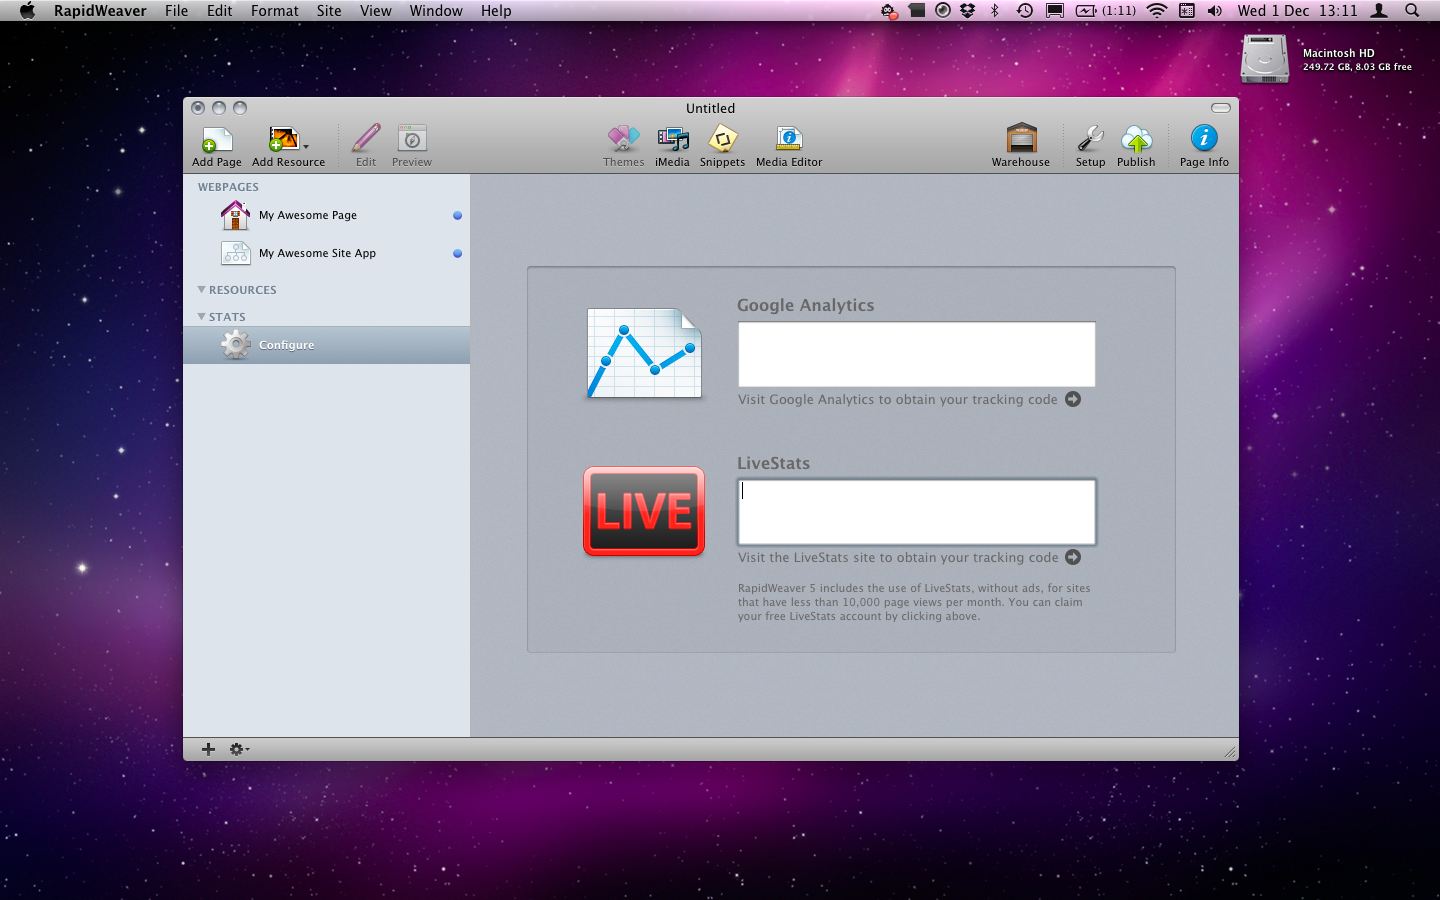Open the Add Resource dropdown arrow
Screen dimensions: 1440x900
(306, 147)
